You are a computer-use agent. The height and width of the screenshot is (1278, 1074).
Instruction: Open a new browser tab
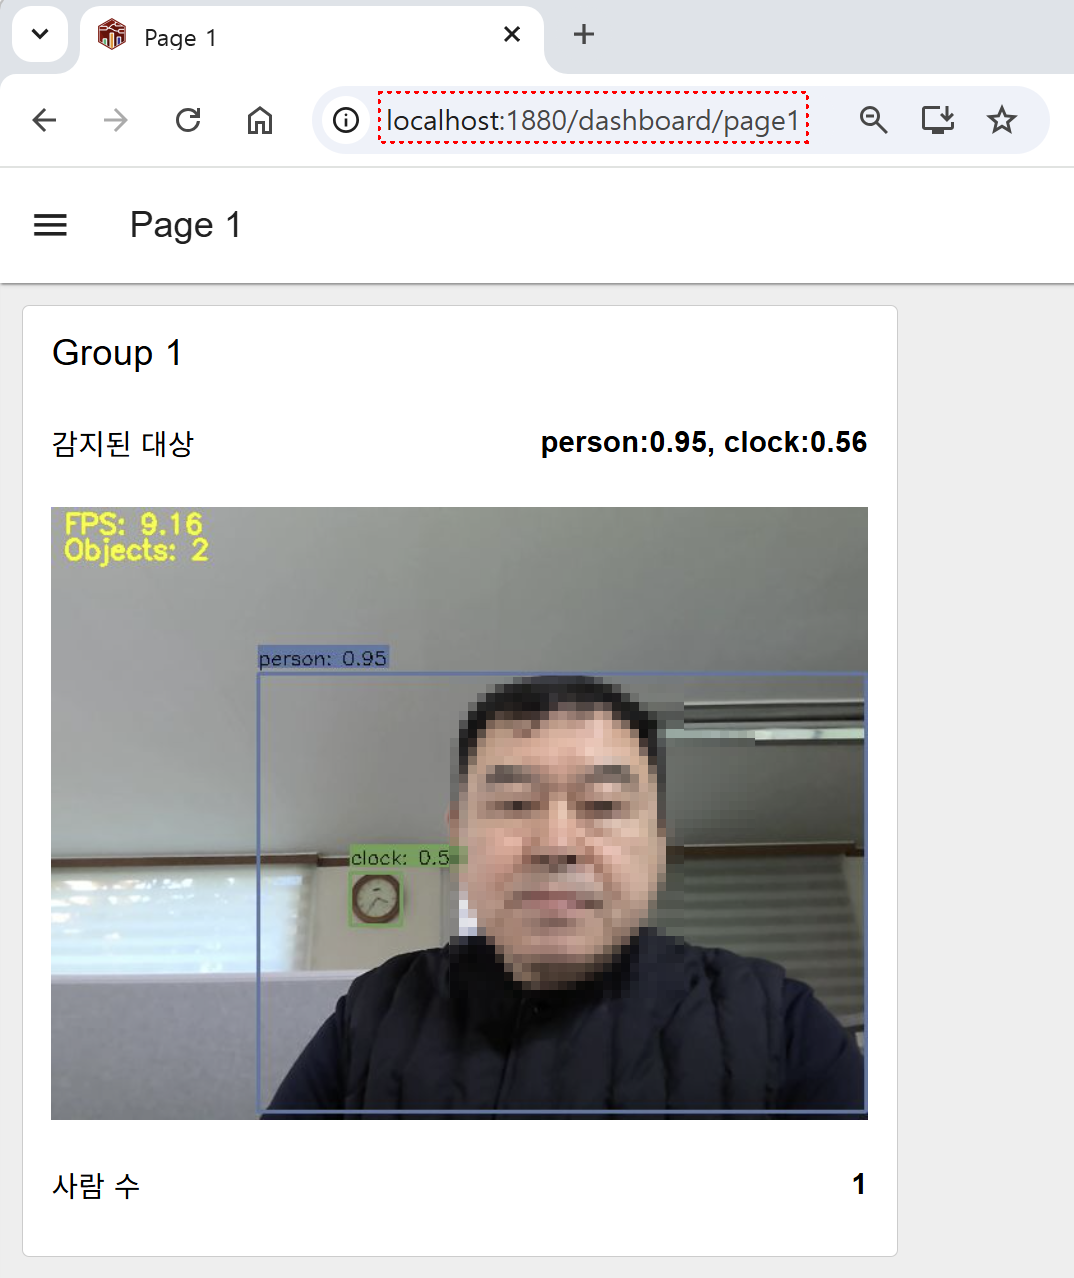584,35
